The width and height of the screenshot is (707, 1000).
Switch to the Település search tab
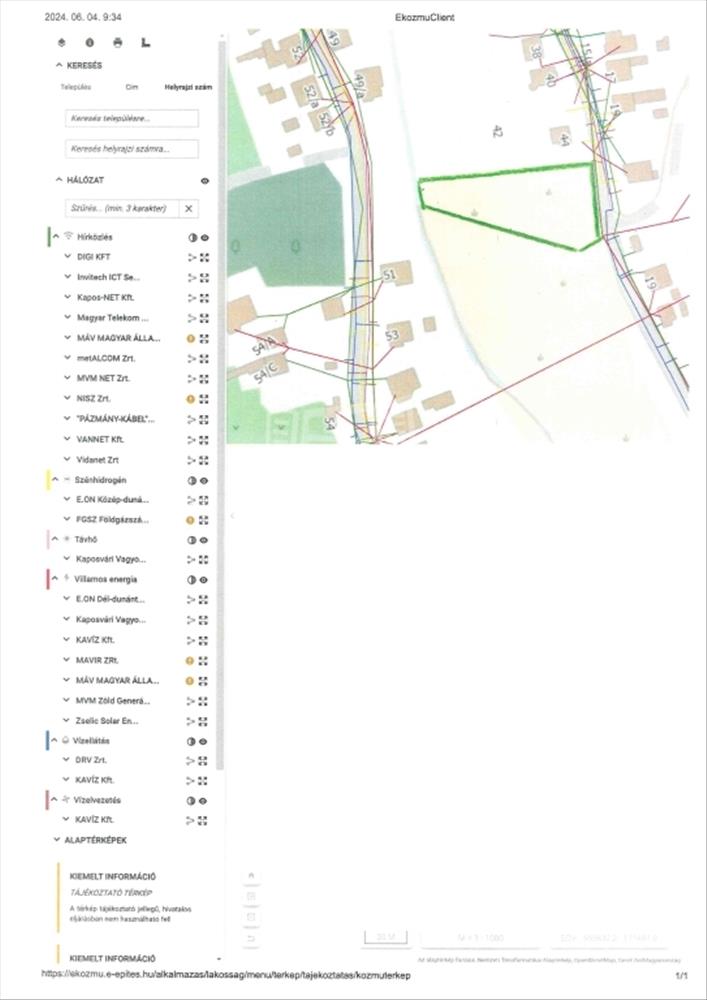tap(76, 88)
